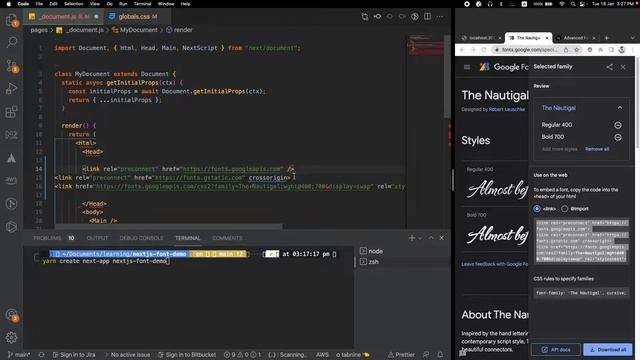Image resolution: width=640 pixels, height=360 pixels.
Task: Open Spotlight search in the macOS menu bar
Action: (x=573, y=4)
